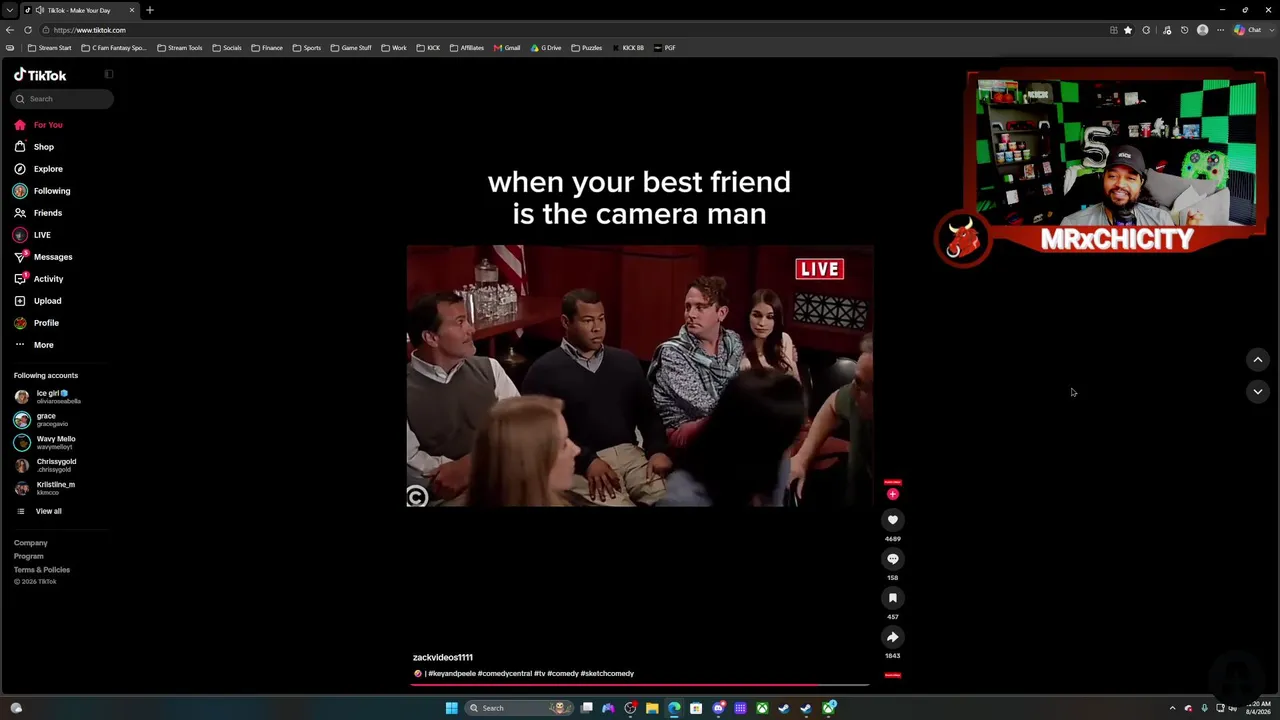Open zackvideos1111 creator profile

[x=443, y=657]
